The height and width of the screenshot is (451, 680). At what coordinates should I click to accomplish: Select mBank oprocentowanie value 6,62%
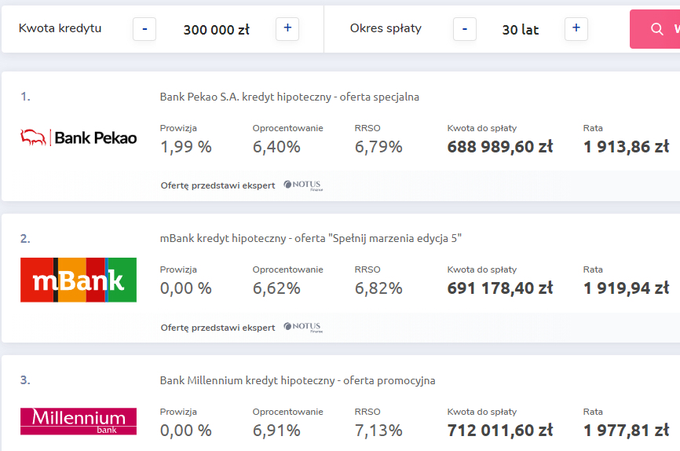click(276, 288)
